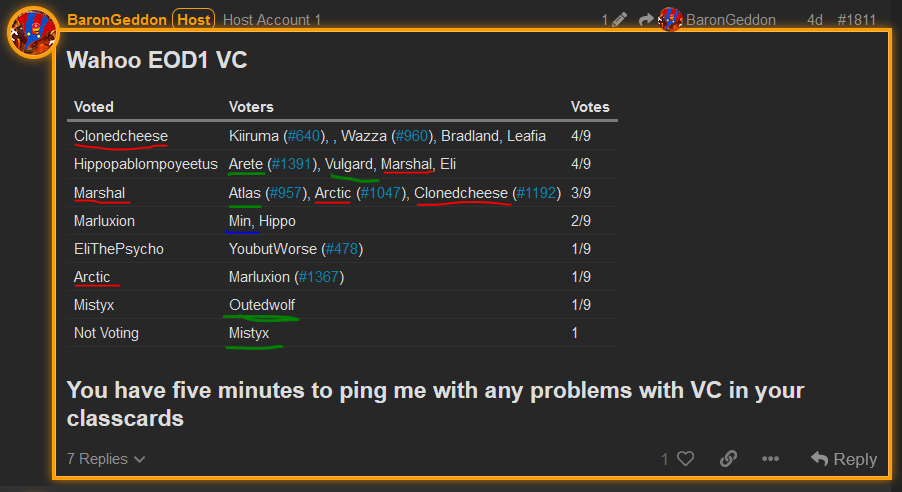Open post link #478 next to YoubutWorse

click(342, 249)
